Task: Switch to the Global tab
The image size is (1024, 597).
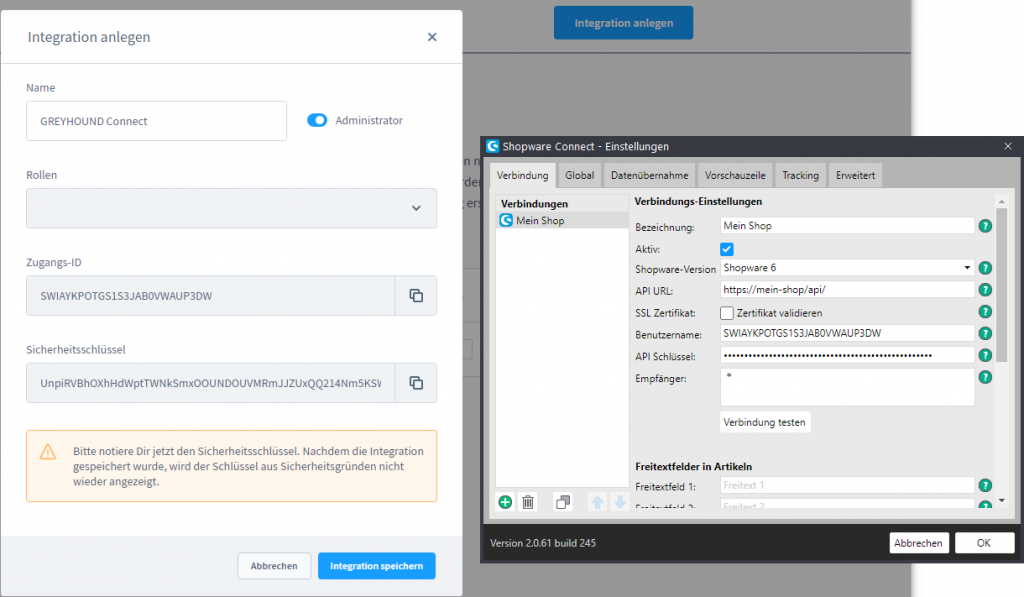Action: [579, 175]
